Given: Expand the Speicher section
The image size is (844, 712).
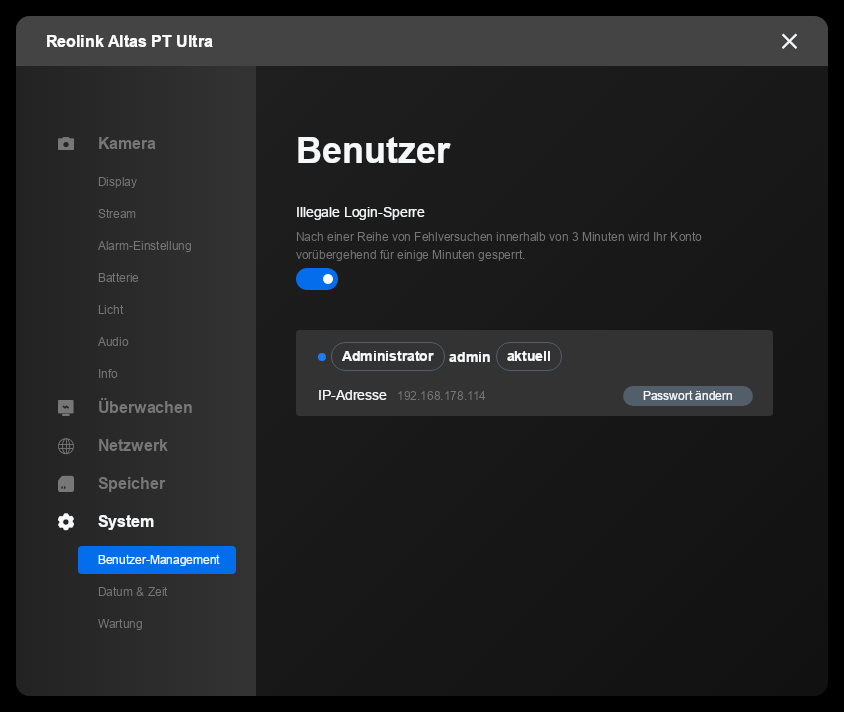Looking at the screenshot, I should tap(131, 484).
